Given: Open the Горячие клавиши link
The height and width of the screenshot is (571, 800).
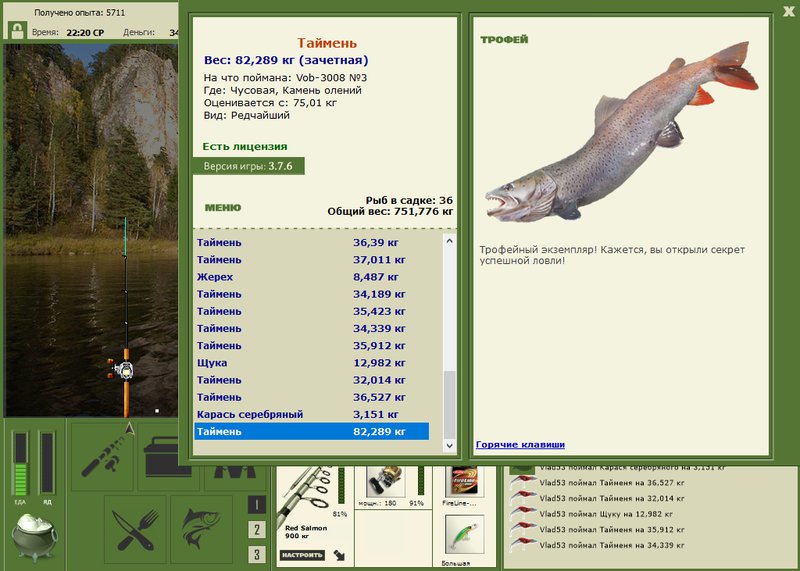Looking at the screenshot, I should click(520, 444).
